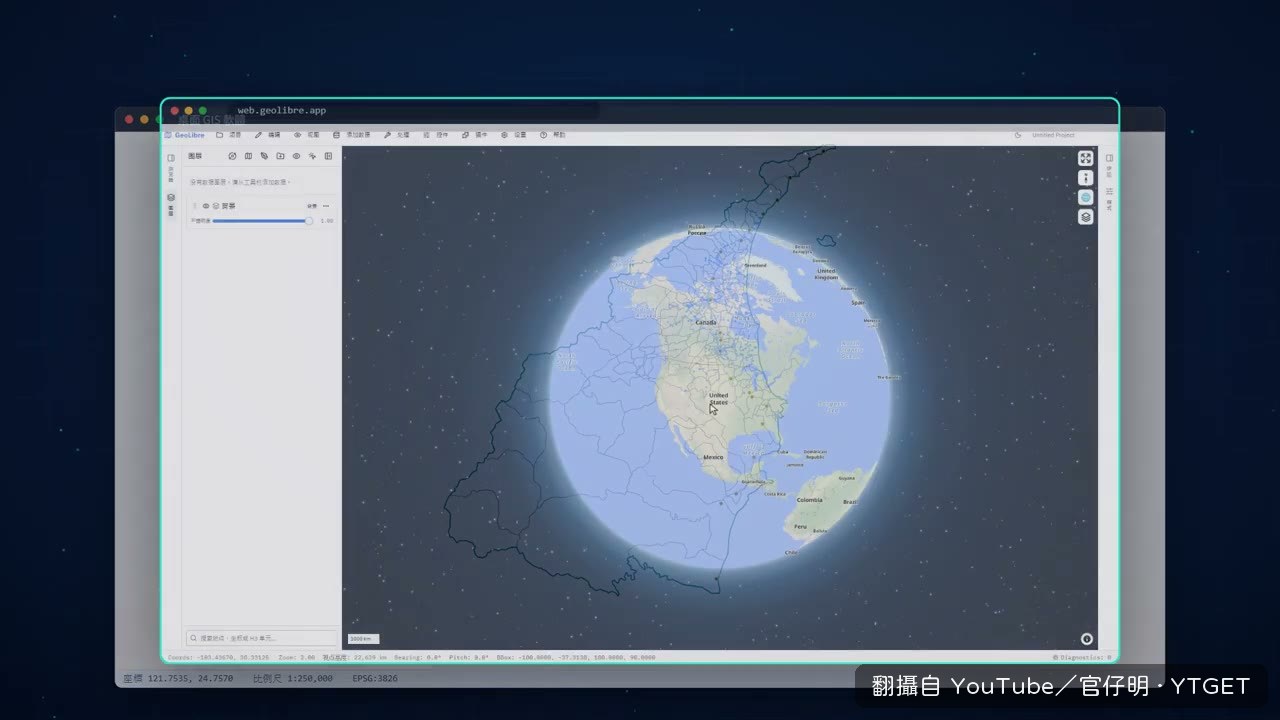The height and width of the screenshot is (720, 1280).
Task: Click the small button beside the layer's three dots
Action: coord(312,206)
